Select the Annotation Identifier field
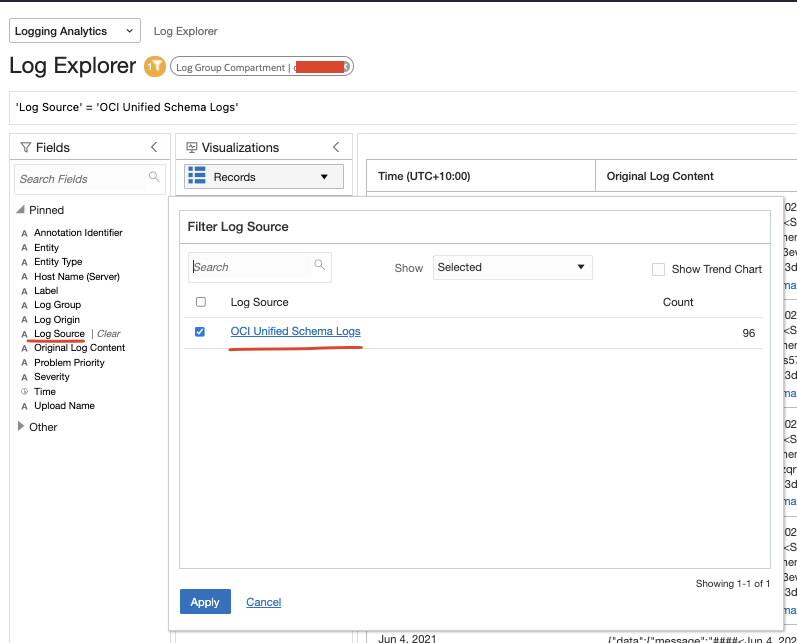This screenshot has width=797, height=643. [x=78, y=232]
